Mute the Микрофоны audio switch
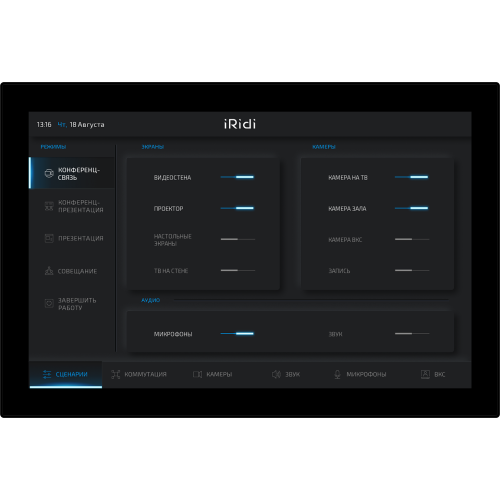The image size is (500, 500). (x=237, y=333)
